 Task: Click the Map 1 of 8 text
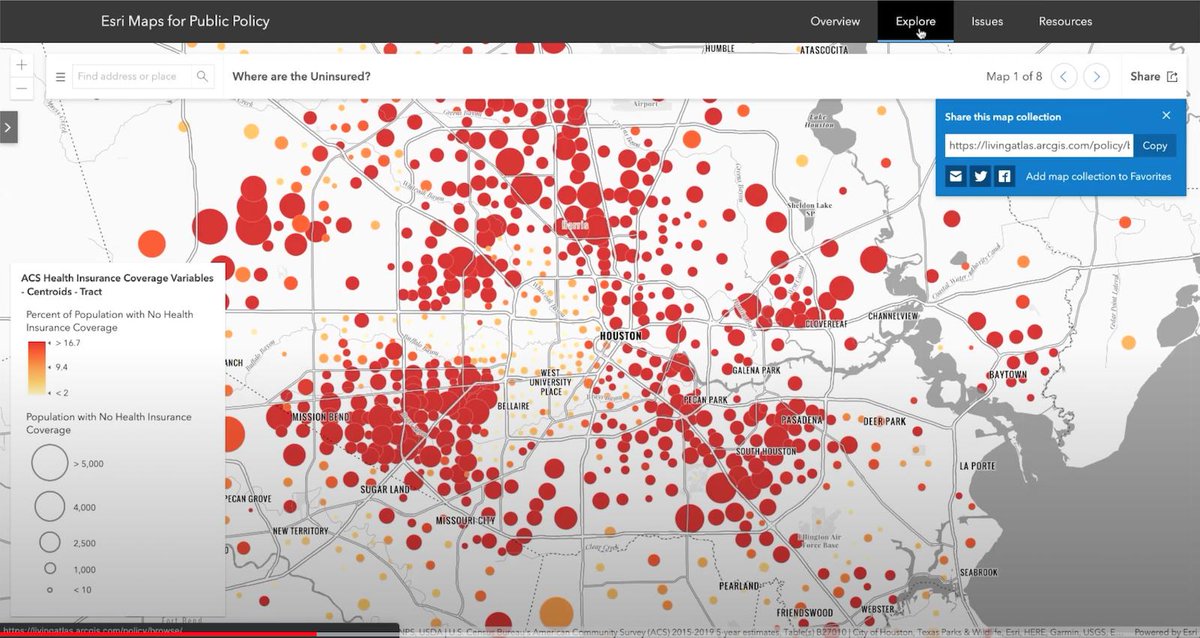click(x=1014, y=77)
